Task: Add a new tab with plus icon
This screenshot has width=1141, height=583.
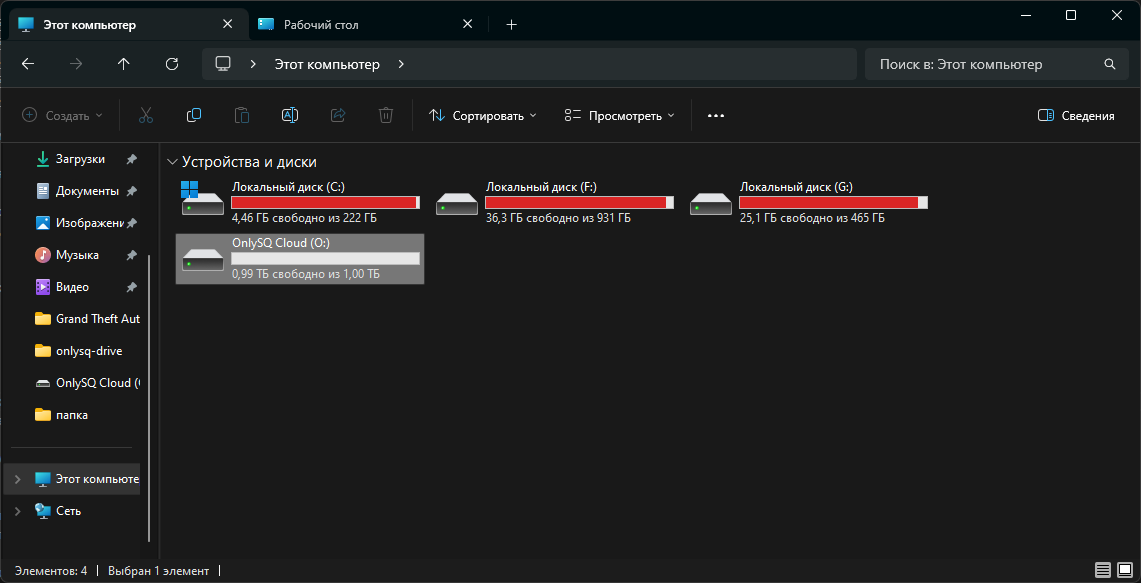Action: coord(511,24)
